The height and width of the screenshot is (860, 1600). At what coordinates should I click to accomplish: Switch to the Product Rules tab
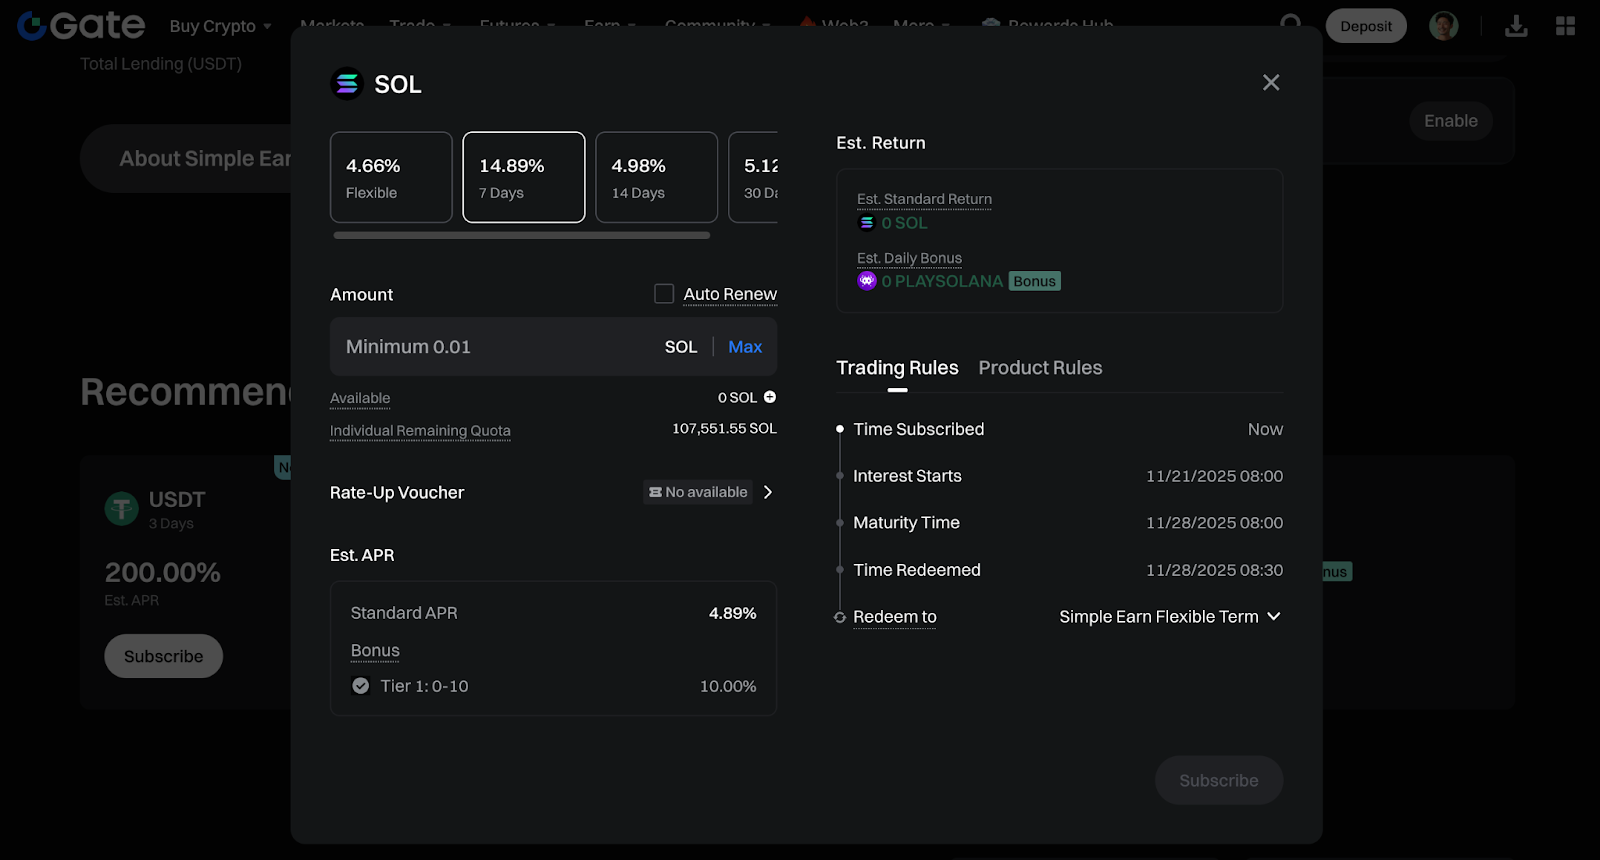(x=1040, y=368)
